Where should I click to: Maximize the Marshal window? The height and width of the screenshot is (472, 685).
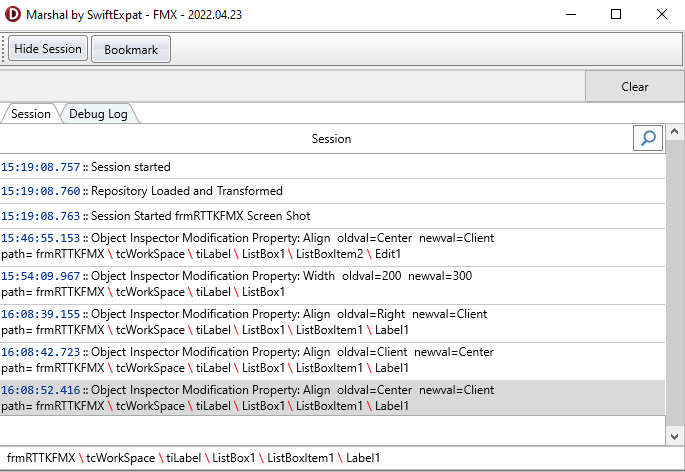(616, 15)
